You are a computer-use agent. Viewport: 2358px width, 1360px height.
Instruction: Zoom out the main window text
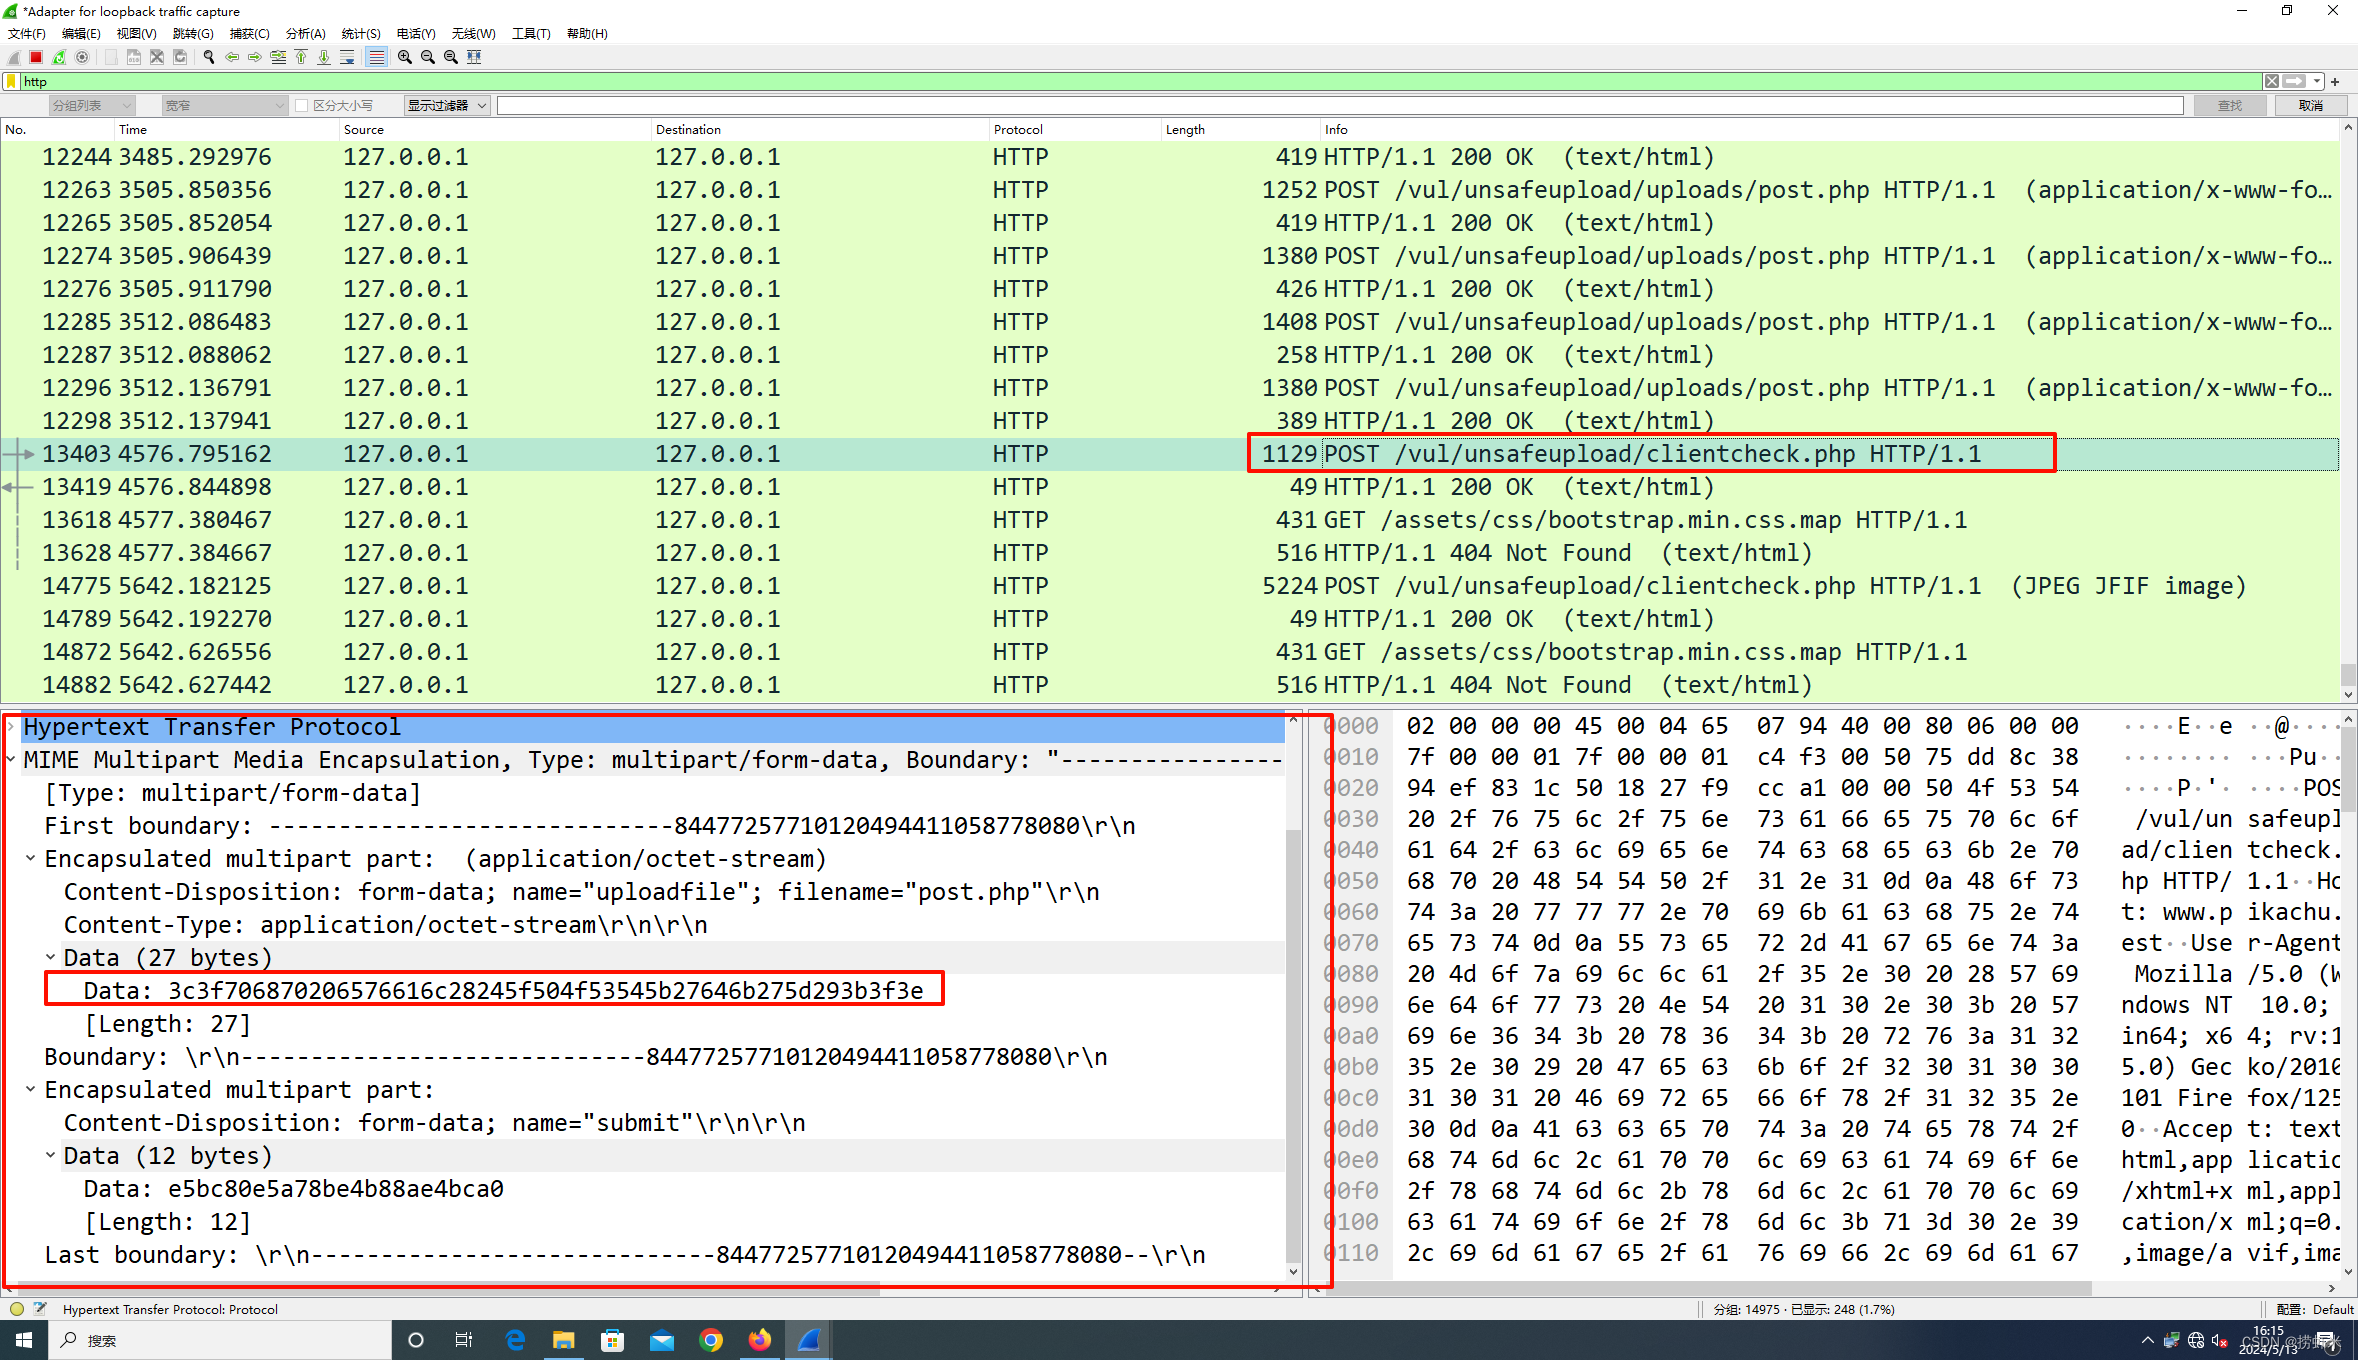[428, 57]
